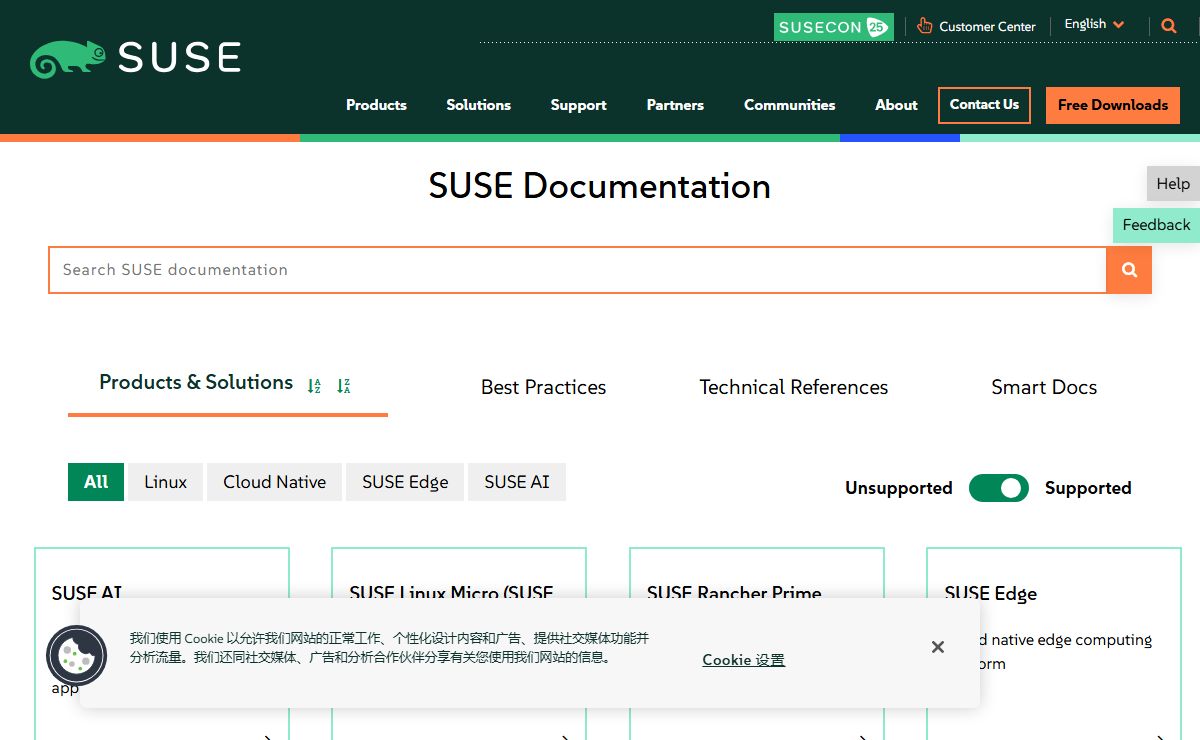Open the Help side tab
The image size is (1200, 740).
[1173, 183]
